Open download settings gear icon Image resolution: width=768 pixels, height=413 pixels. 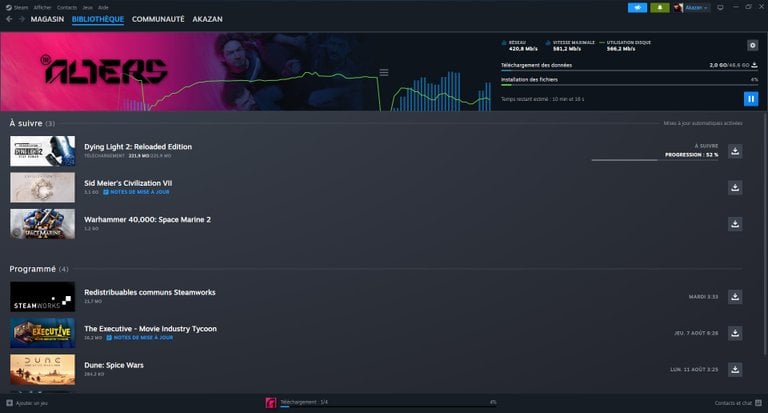point(752,46)
